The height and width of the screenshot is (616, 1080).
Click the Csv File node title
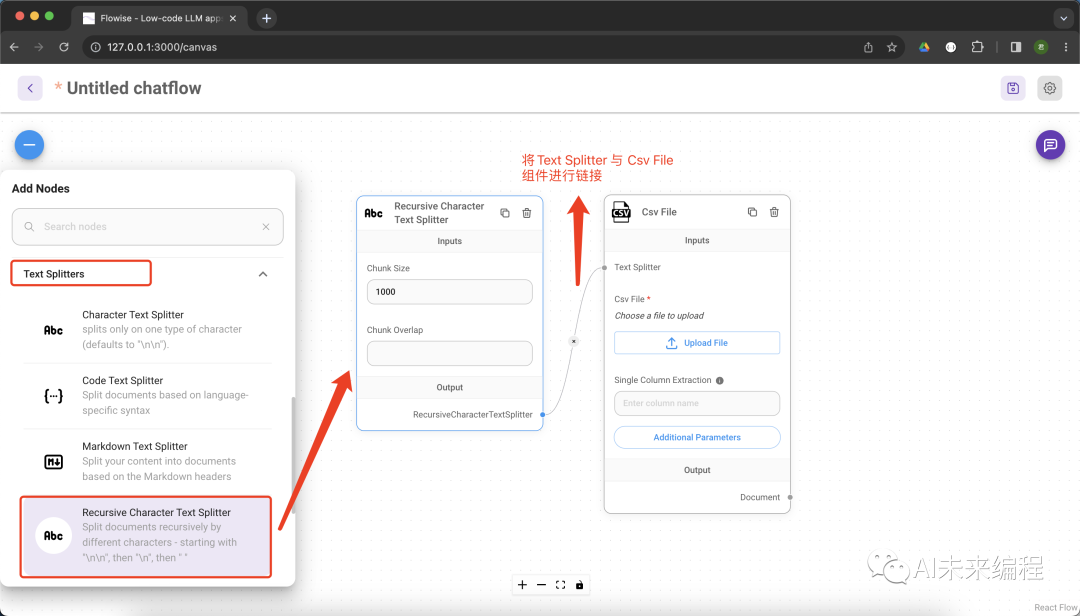659,212
